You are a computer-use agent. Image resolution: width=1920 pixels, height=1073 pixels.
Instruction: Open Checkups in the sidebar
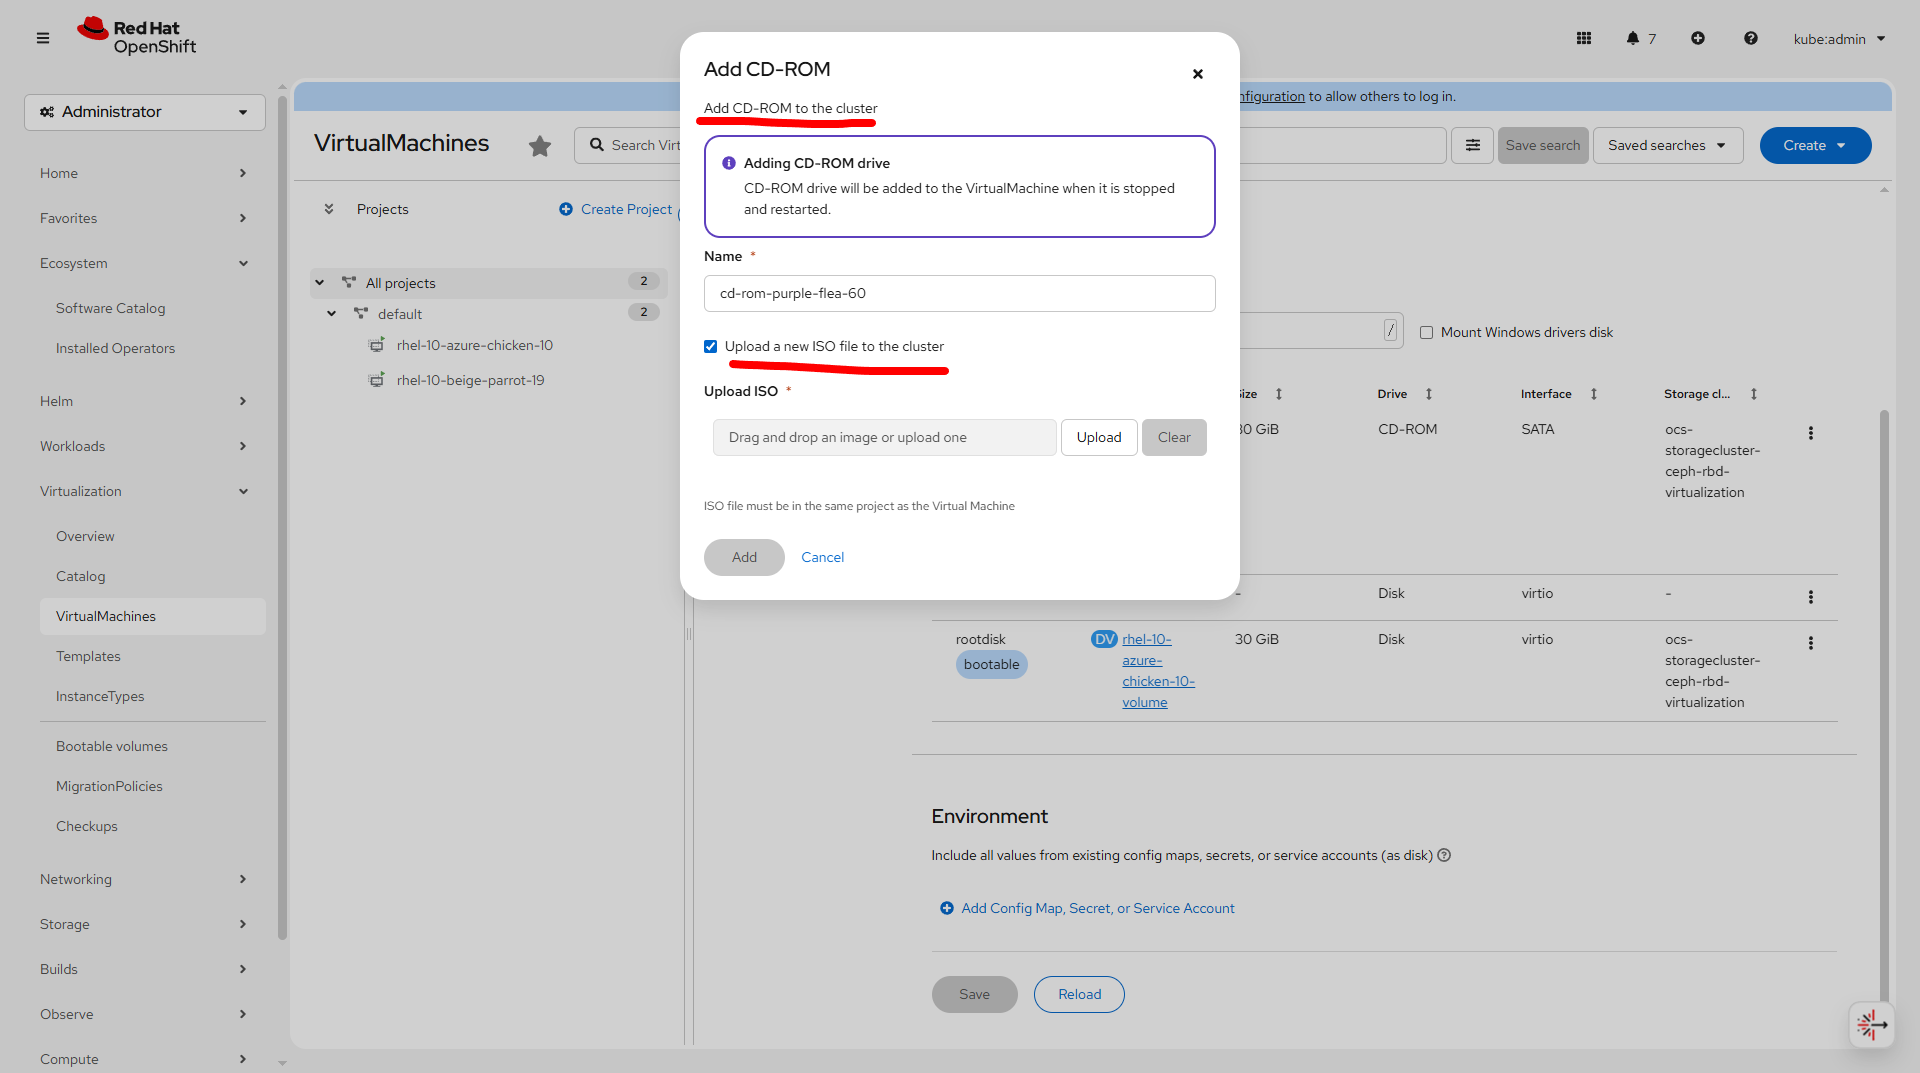(x=87, y=826)
